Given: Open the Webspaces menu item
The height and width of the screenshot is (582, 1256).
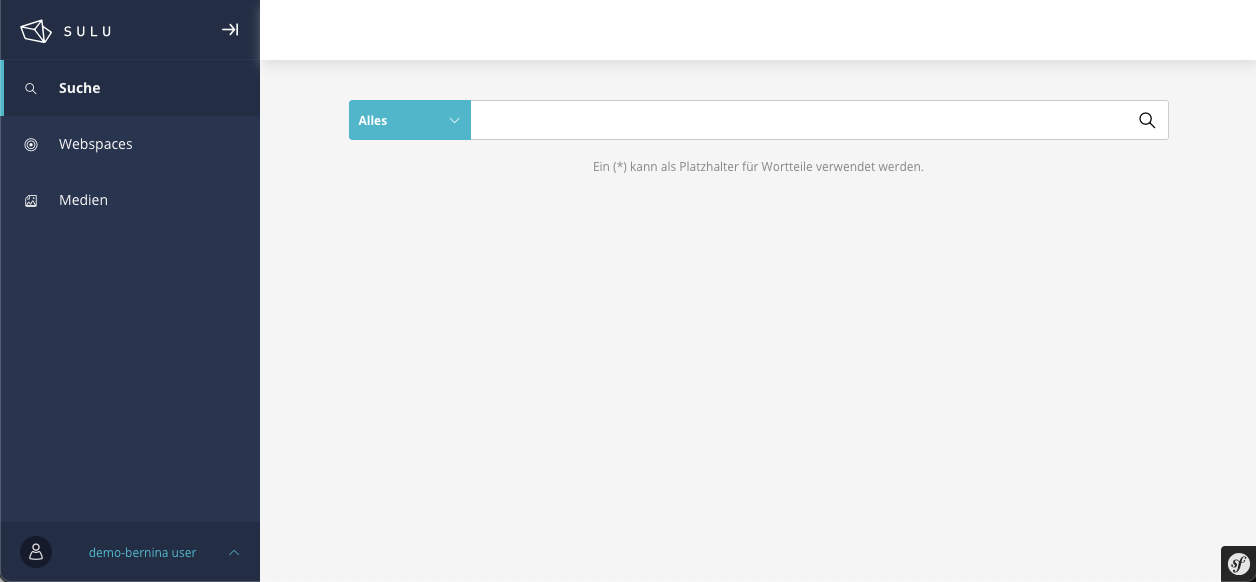Looking at the screenshot, I should coord(96,144).
